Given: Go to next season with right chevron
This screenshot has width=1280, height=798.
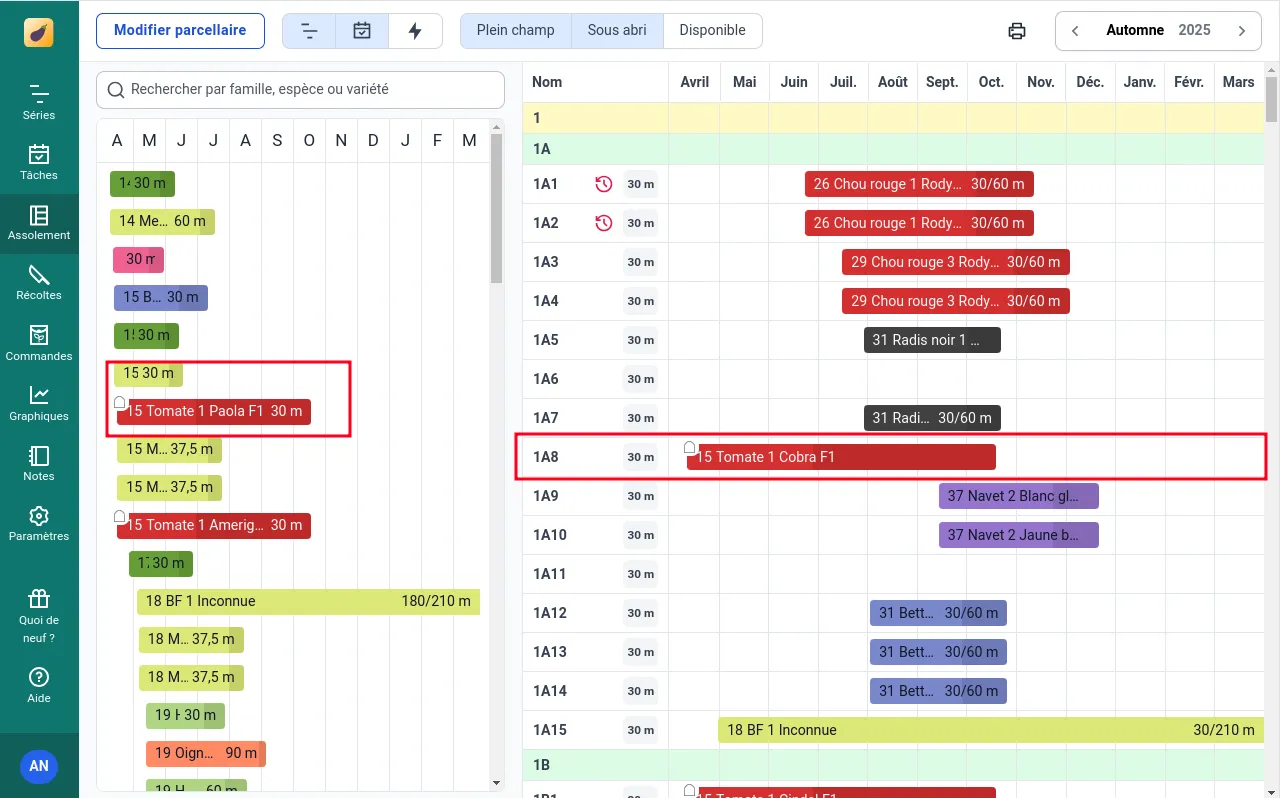Looking at the screenshot, I should [1242, 31].
